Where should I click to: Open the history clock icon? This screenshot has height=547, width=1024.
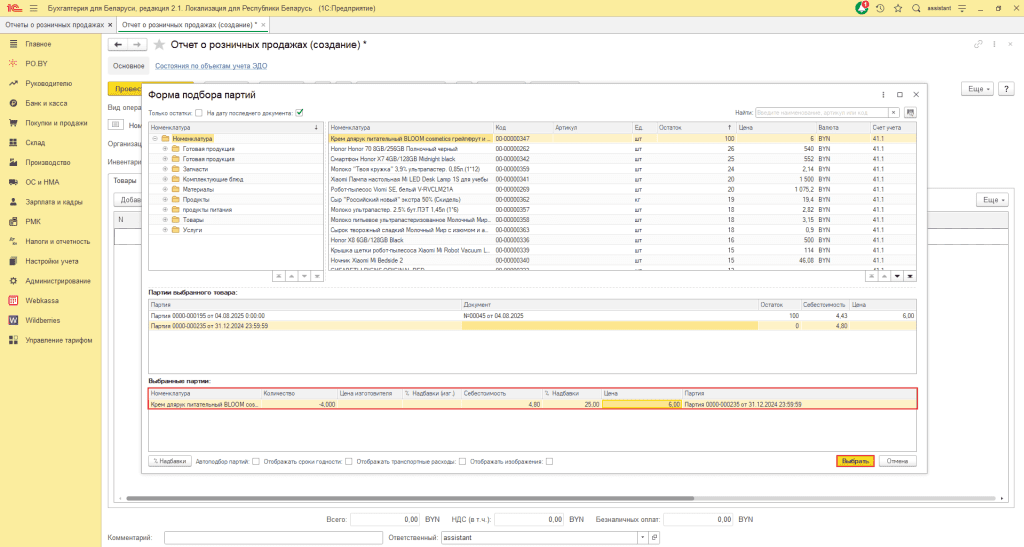coord(880,8)
